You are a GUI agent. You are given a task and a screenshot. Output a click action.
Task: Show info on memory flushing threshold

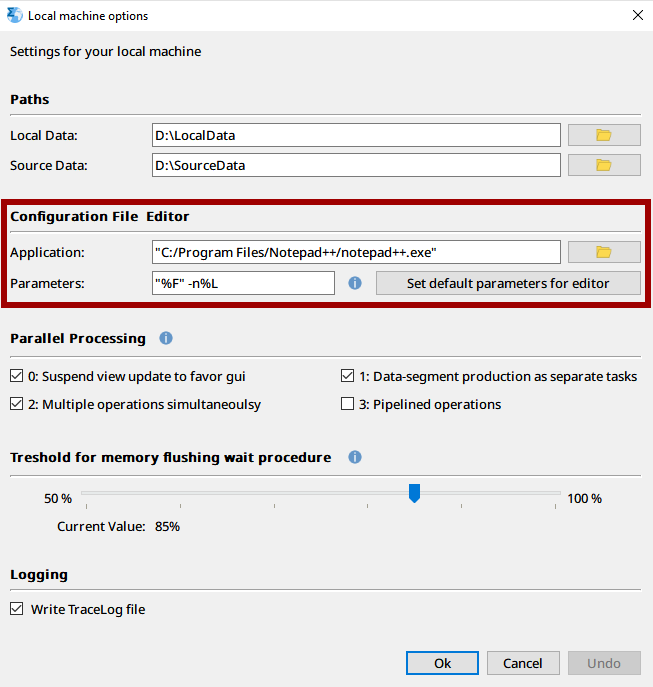(355, 457)
